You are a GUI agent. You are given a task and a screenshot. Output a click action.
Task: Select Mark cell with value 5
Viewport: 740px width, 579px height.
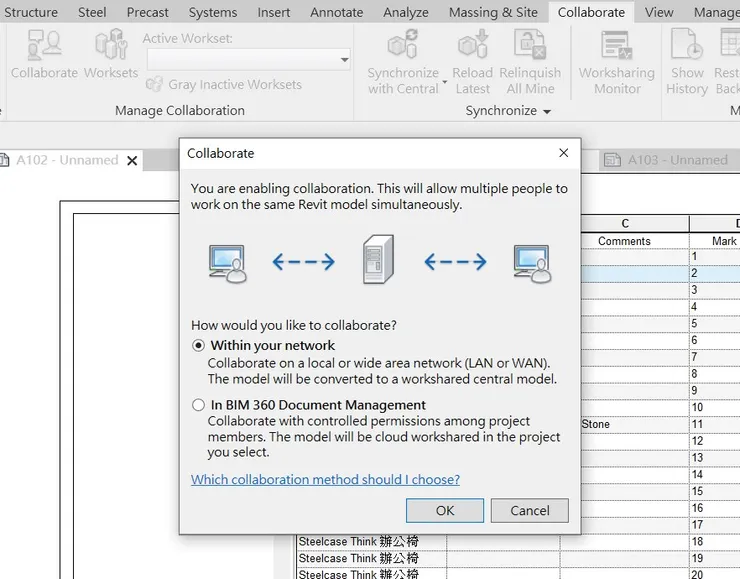(x=715, y=324)
